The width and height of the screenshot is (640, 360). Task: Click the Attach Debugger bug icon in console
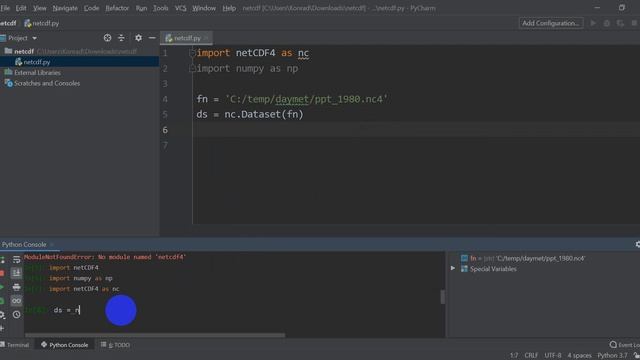[2, 301]
